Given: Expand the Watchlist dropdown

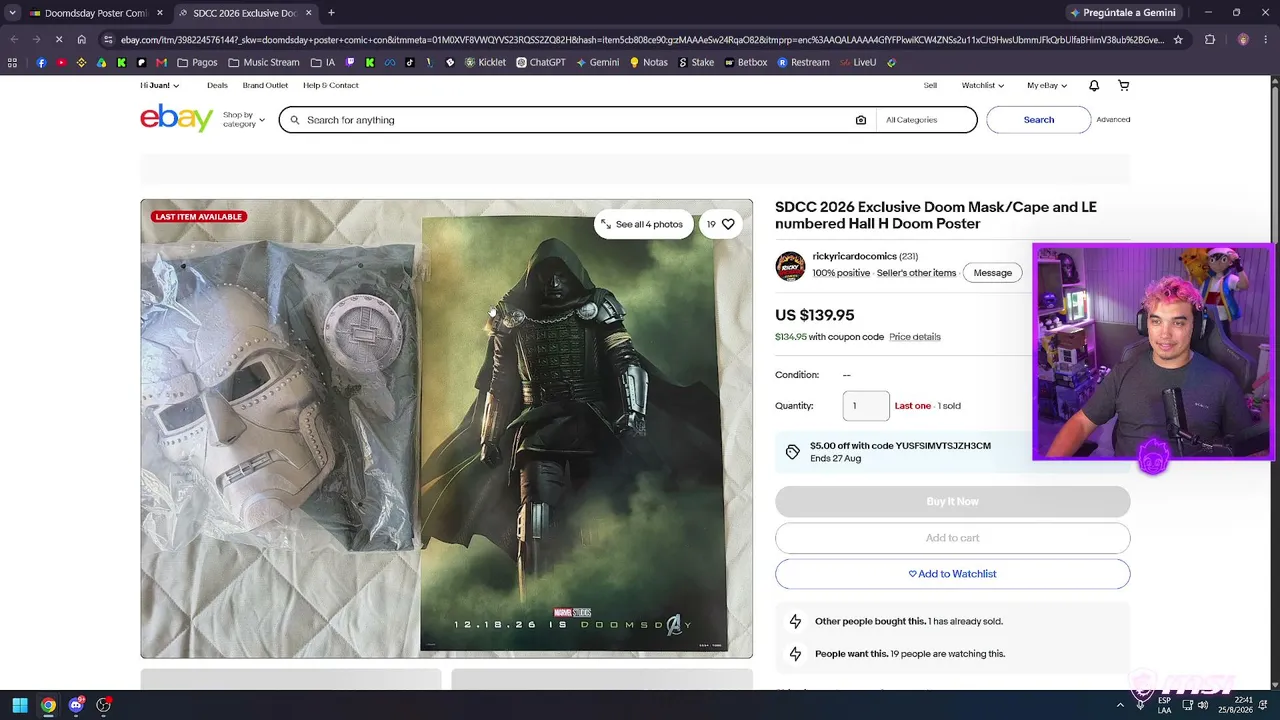Looking at the screenshot, I should (x=983, y=86).
